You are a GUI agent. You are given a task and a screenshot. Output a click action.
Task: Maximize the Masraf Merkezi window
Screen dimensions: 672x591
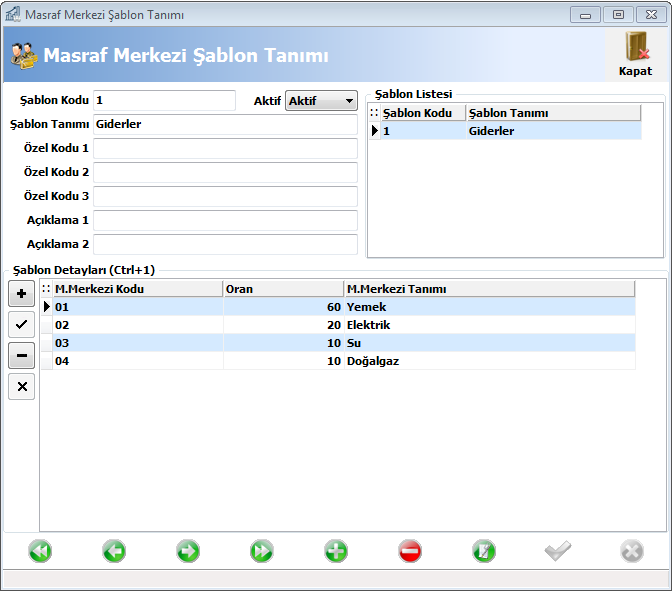(x=618, y=15)
